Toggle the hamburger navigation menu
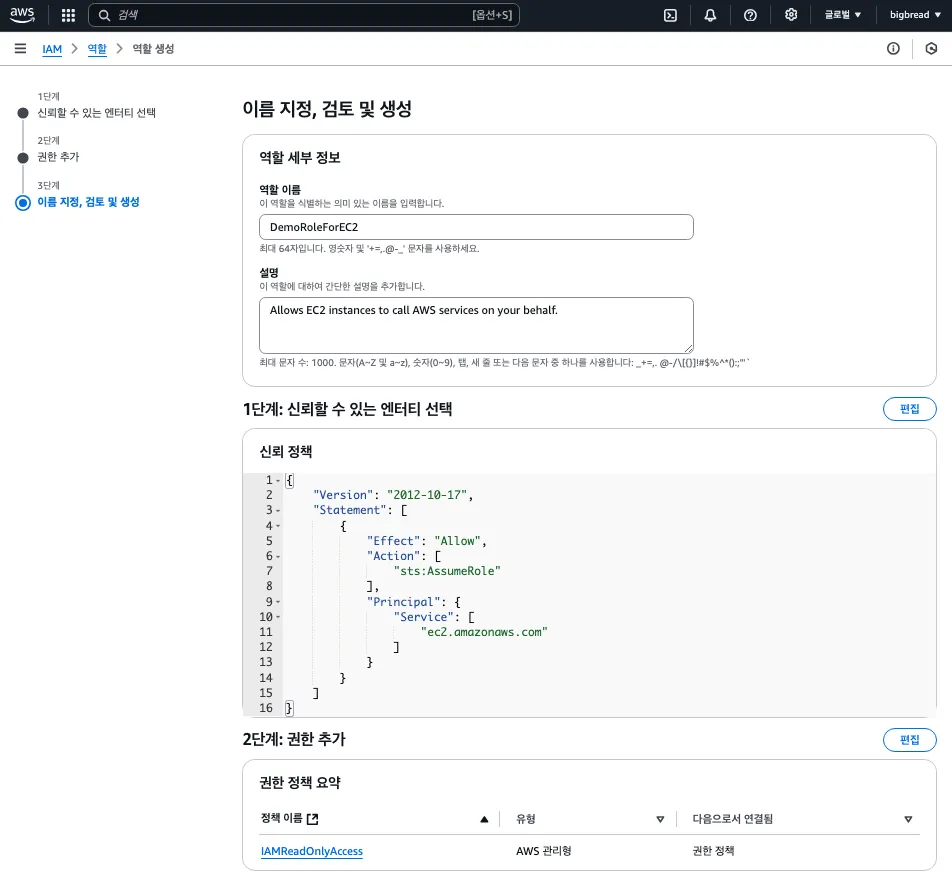The image size is (952, 882). (20, 49)
